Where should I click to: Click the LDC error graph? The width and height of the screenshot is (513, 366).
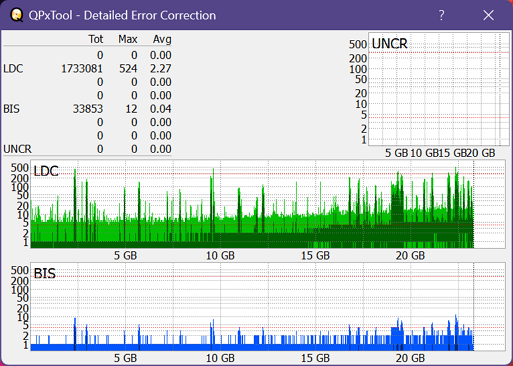tap(268, 204)
